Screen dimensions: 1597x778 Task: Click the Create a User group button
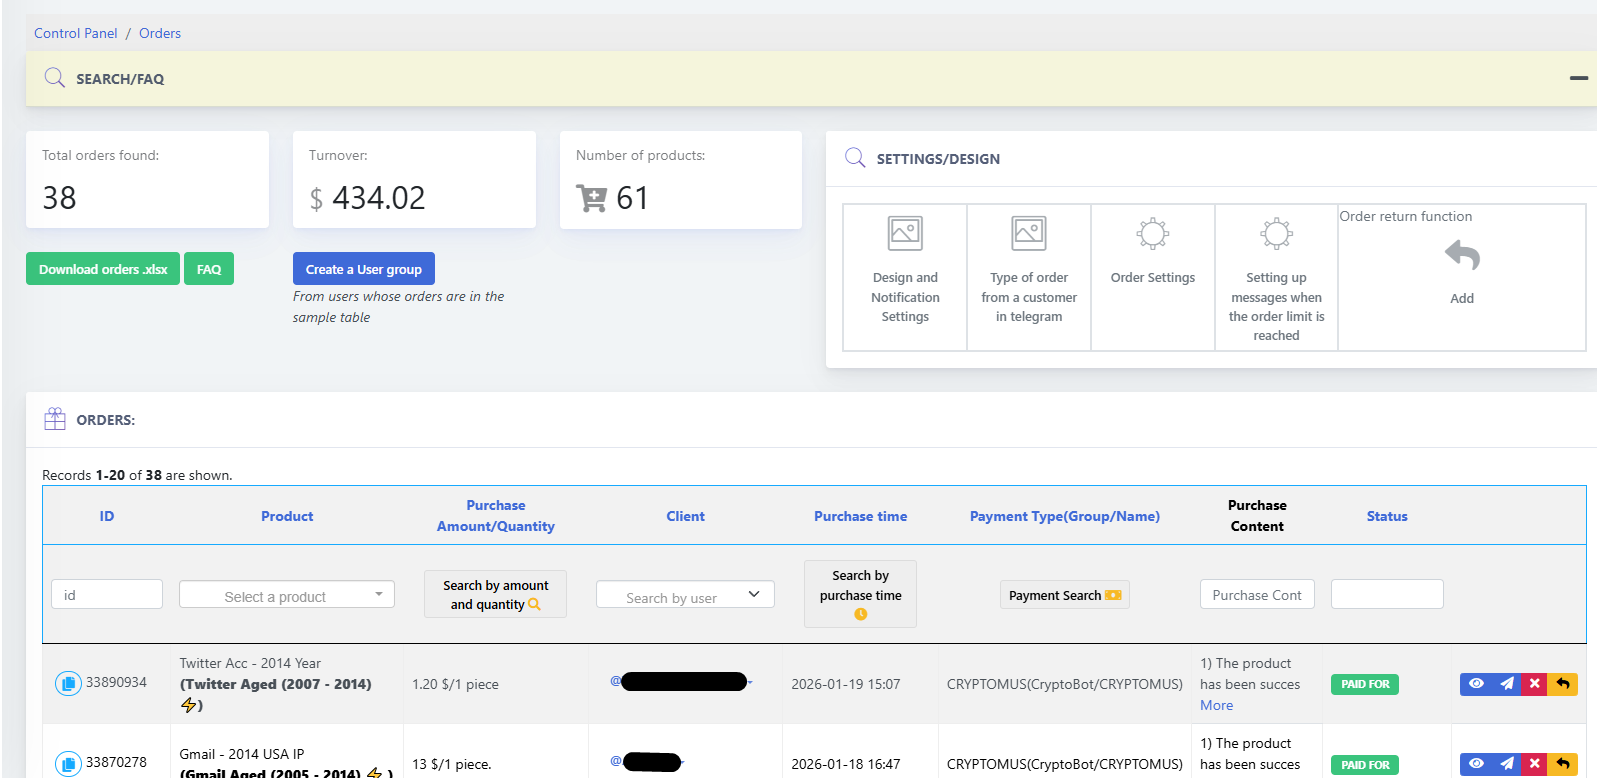tap(364, 269)
